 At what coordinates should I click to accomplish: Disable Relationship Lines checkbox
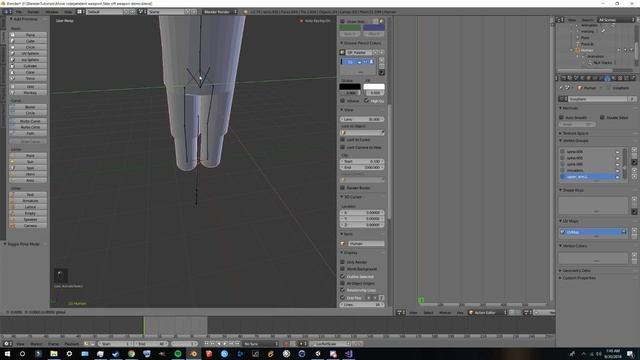click(343, 290)
